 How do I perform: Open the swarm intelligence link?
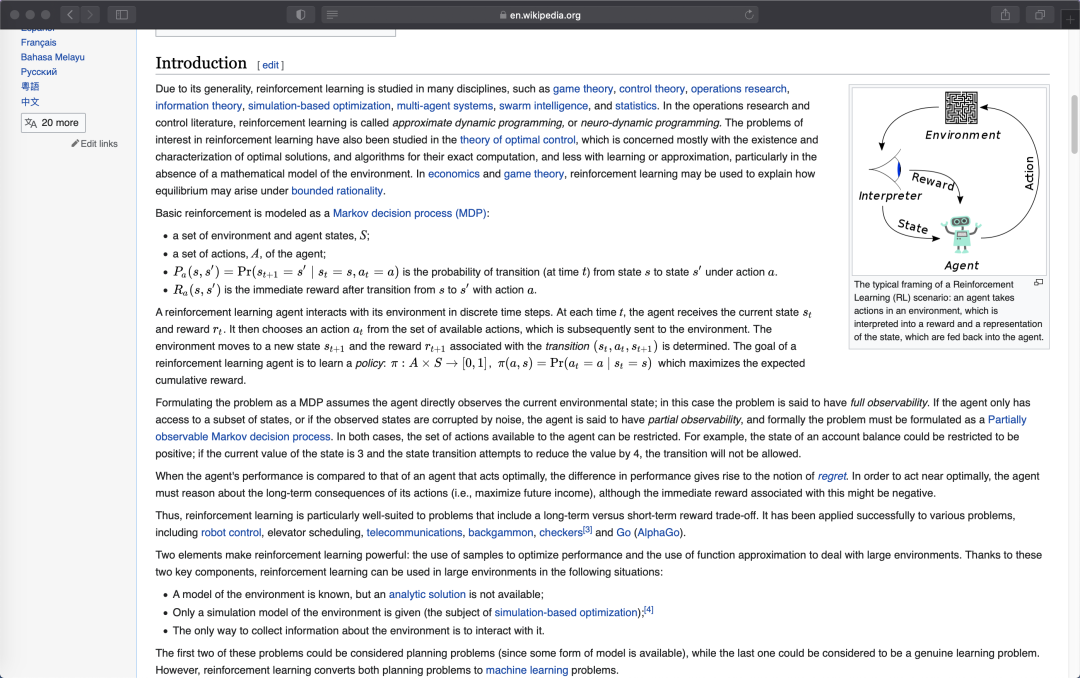click(543, 106)
